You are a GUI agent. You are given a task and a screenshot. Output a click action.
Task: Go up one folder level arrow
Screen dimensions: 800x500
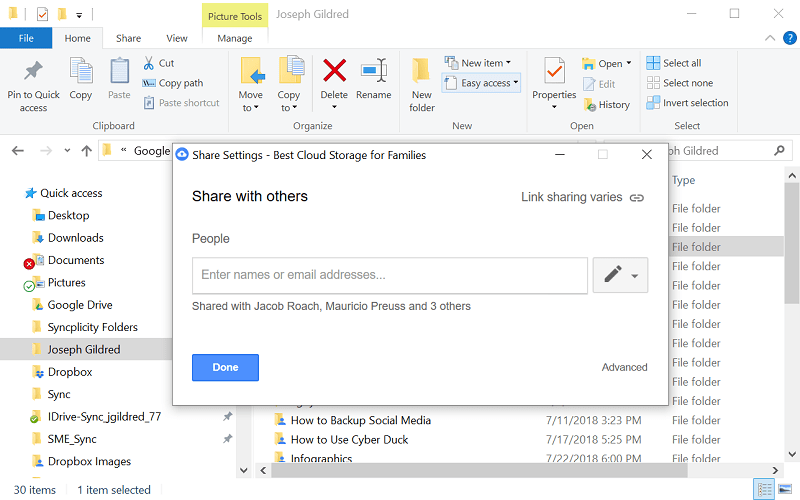(86, 151)
